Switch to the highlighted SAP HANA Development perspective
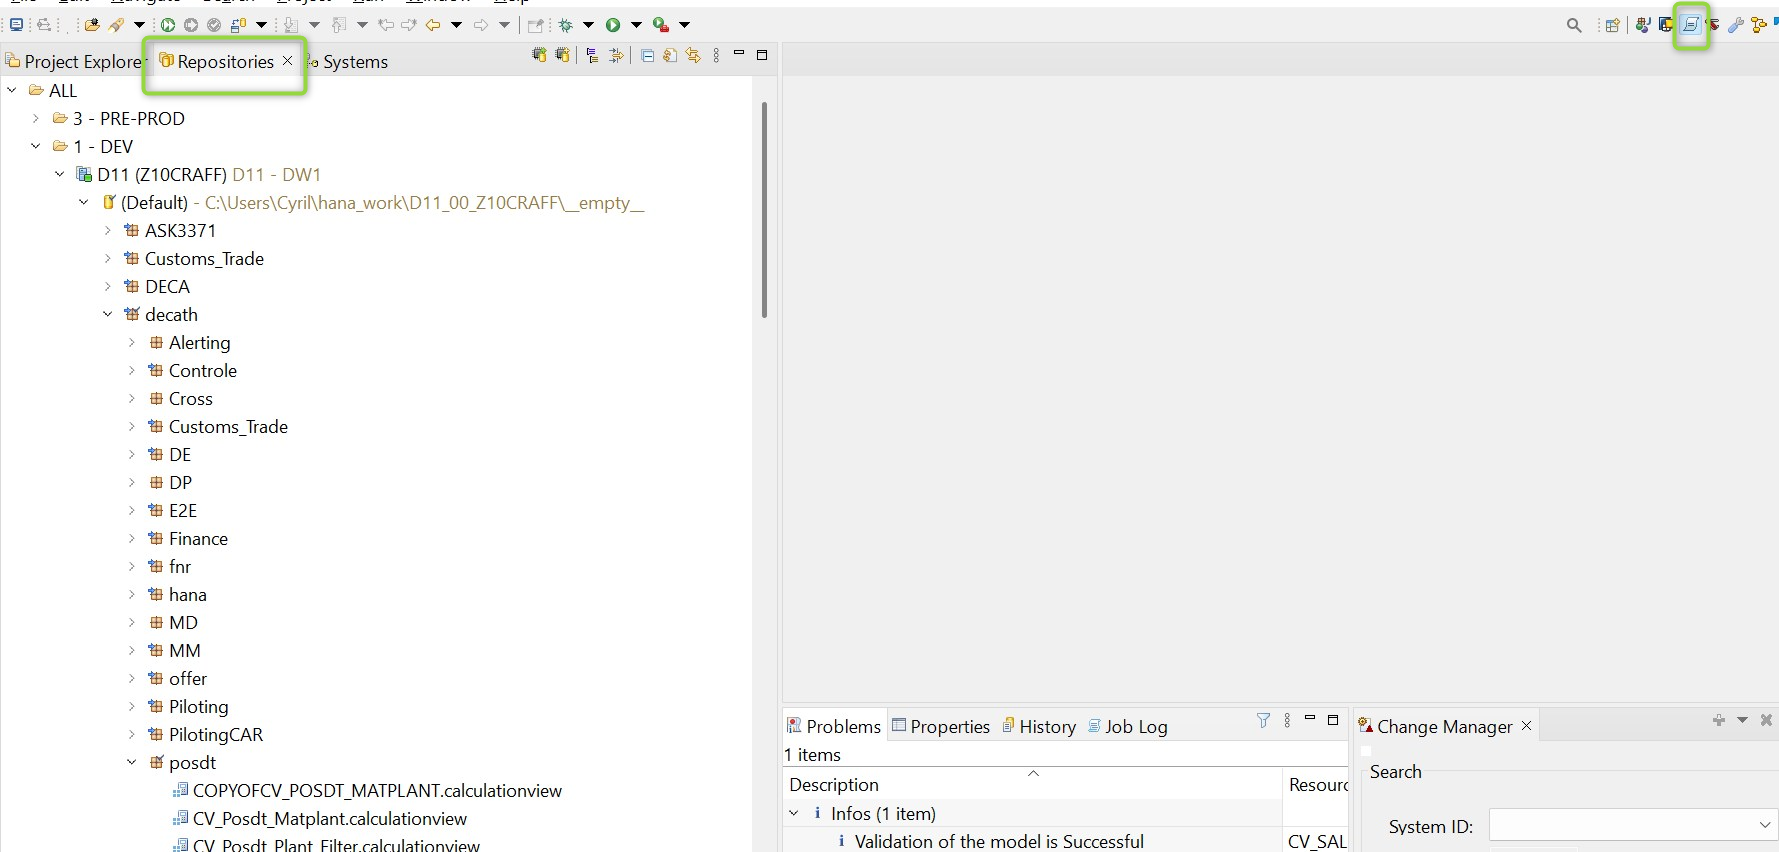The height and width of the screenshot is (852, 1779). [x=1691, y=25]
